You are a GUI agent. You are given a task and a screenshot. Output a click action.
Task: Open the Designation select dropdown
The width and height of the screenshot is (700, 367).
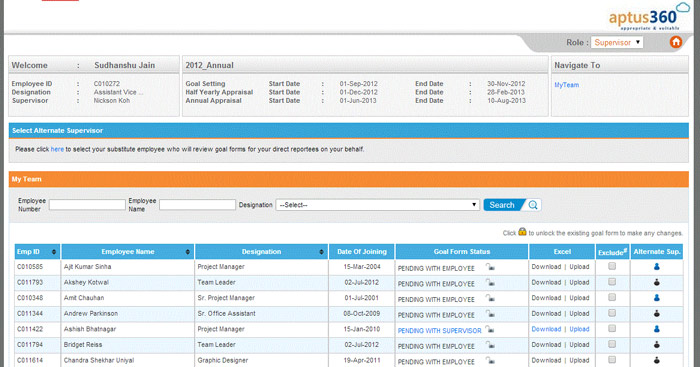point(377,205)
